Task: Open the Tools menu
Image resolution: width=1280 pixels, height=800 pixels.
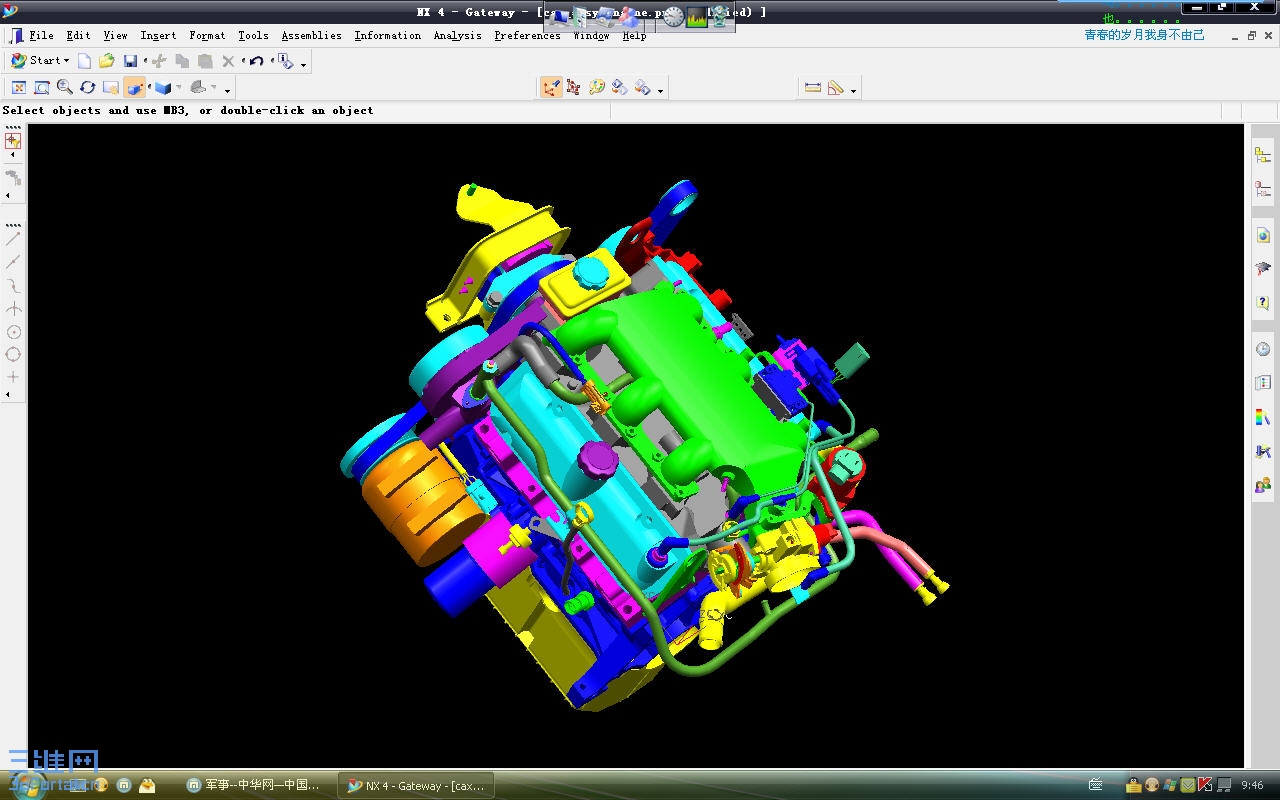Action: pyautogui.click(x=253, y=35)
